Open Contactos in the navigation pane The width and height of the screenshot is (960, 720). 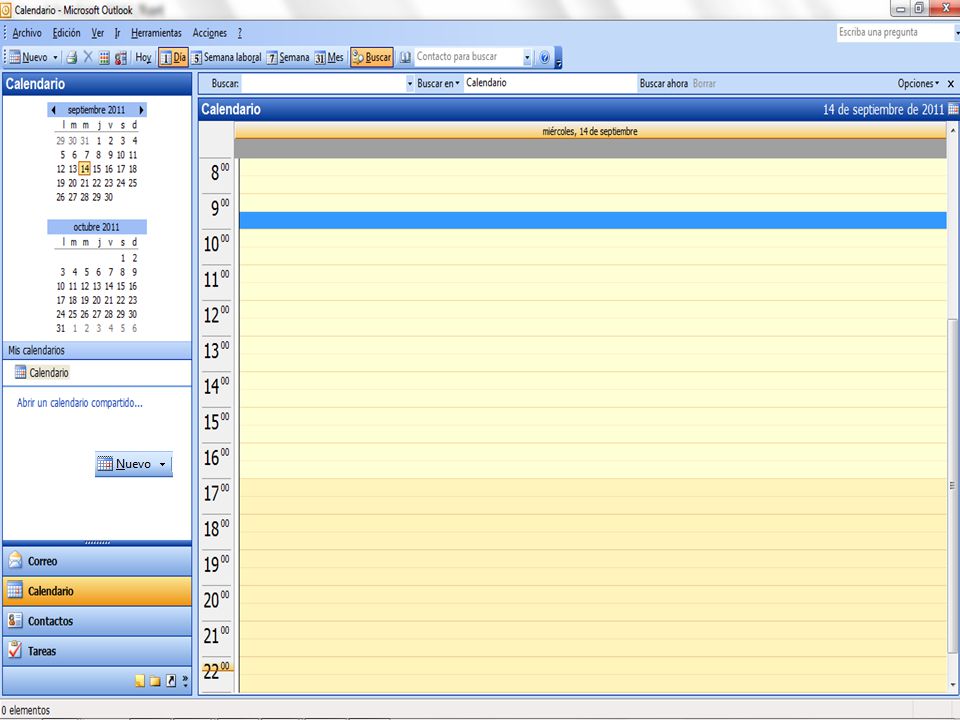tap(97, 621)
